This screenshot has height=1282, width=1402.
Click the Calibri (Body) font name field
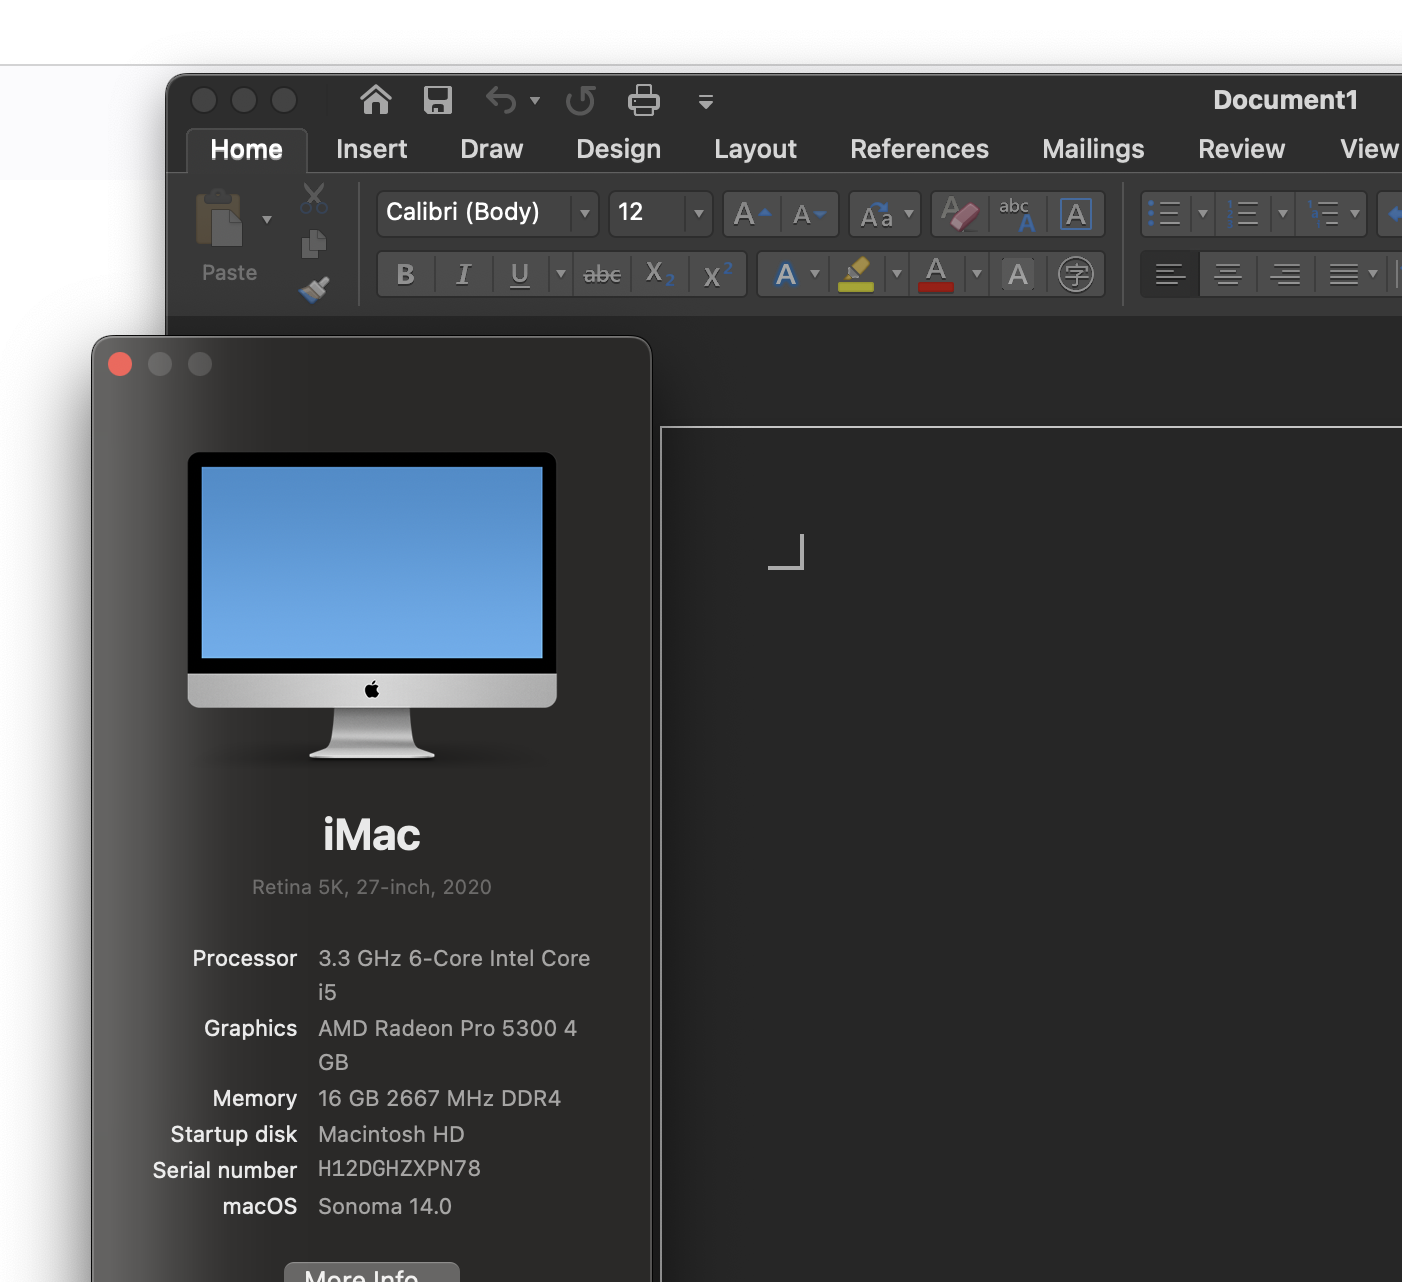click(x=475, y=214)
